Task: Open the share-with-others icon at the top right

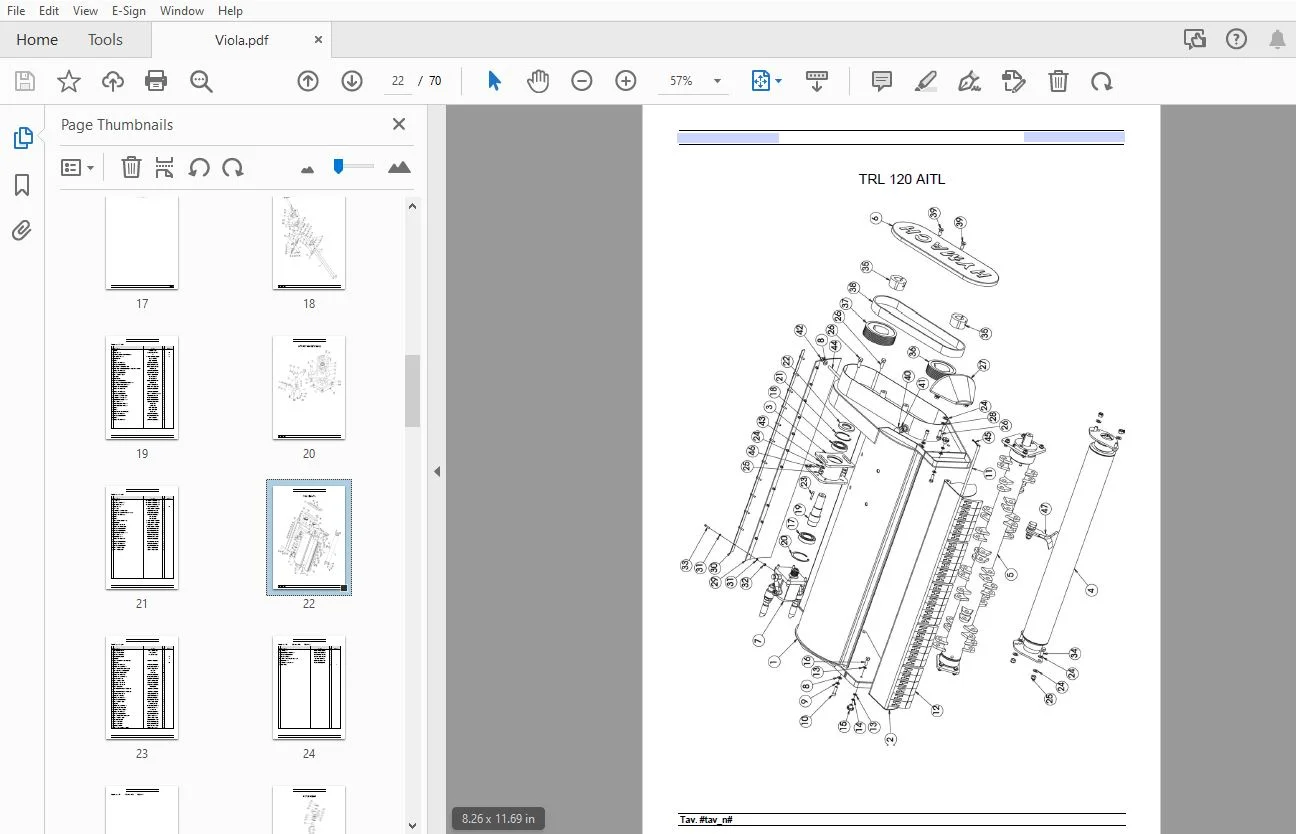Action: (x=1194, y=40)
